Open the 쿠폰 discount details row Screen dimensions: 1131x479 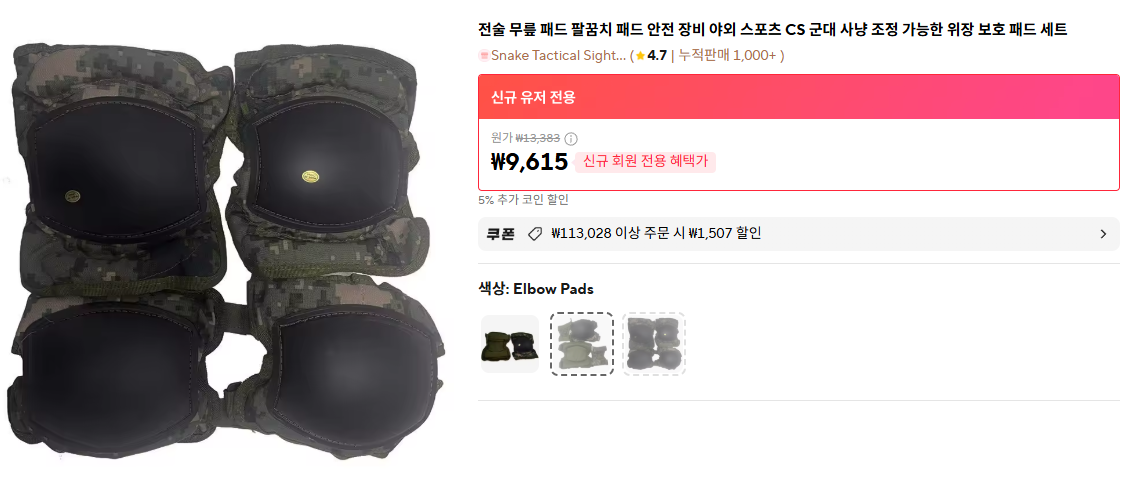800,234
